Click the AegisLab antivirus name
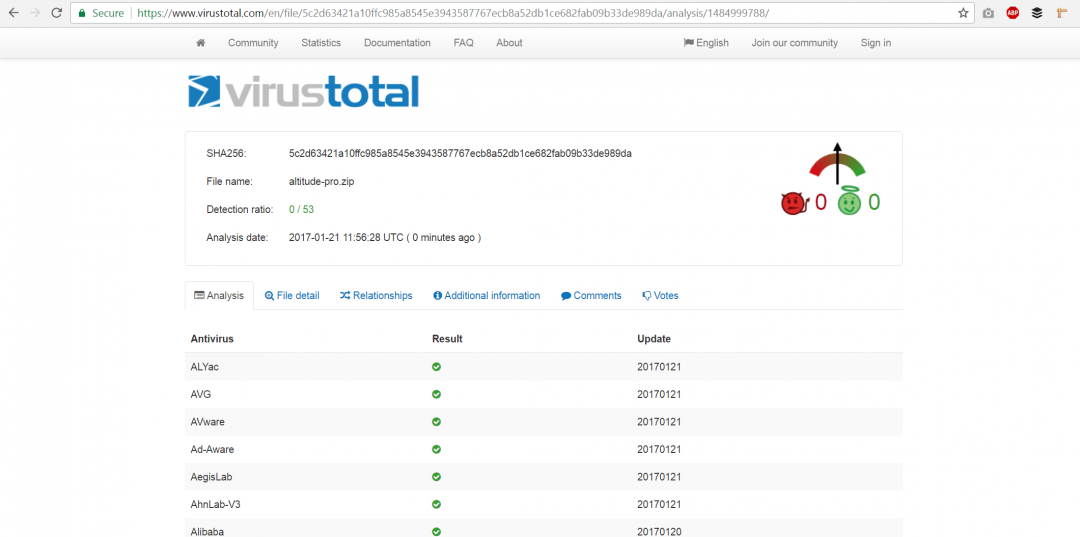The image size is (1080, 537). 209,477
